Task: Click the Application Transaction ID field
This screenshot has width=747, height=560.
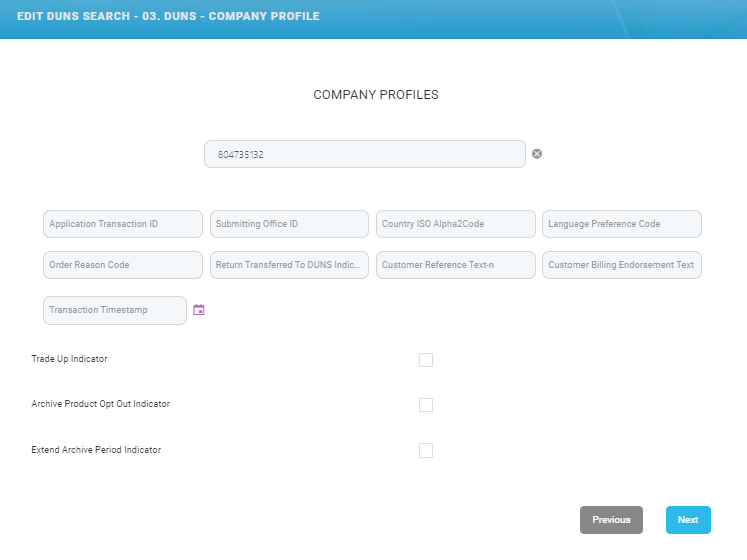Action: tap(123, 224)
